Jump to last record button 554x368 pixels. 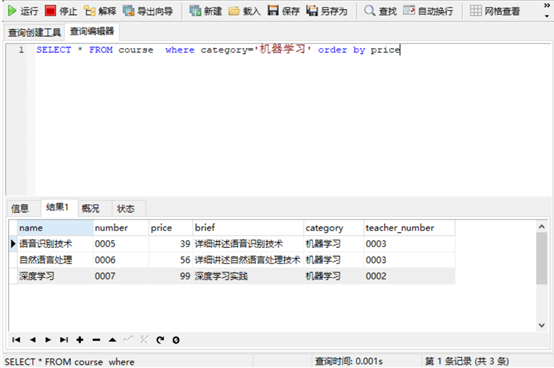64,340
